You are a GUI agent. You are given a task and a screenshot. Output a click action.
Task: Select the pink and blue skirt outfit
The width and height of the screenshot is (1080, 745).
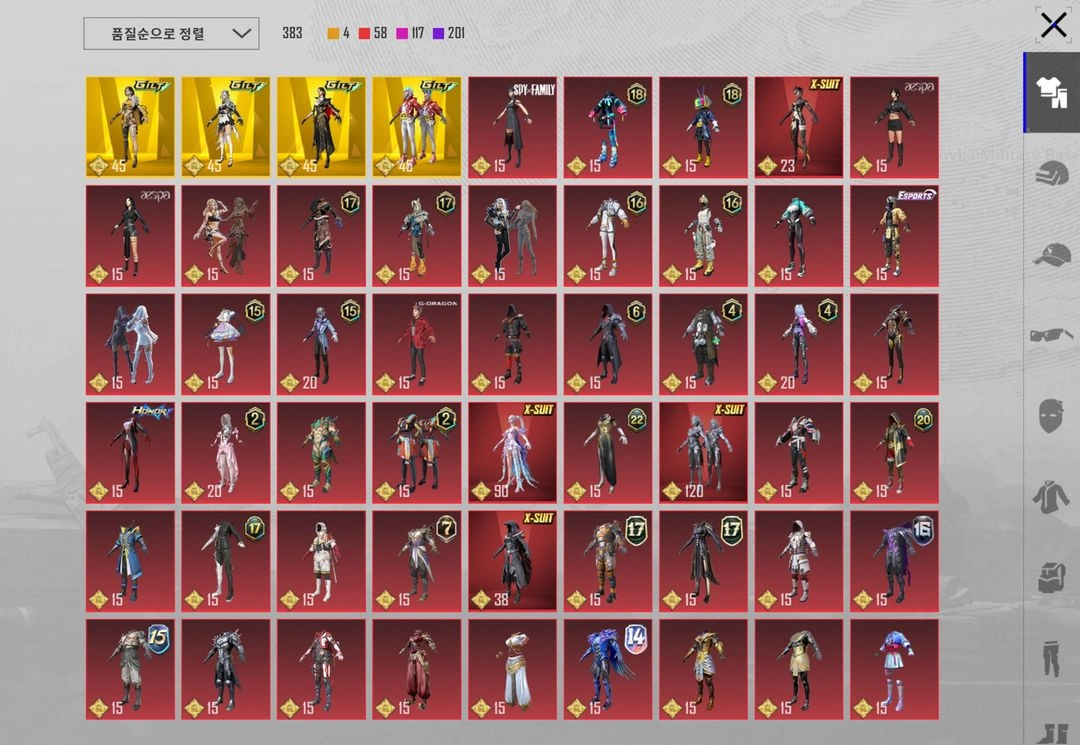894,670
